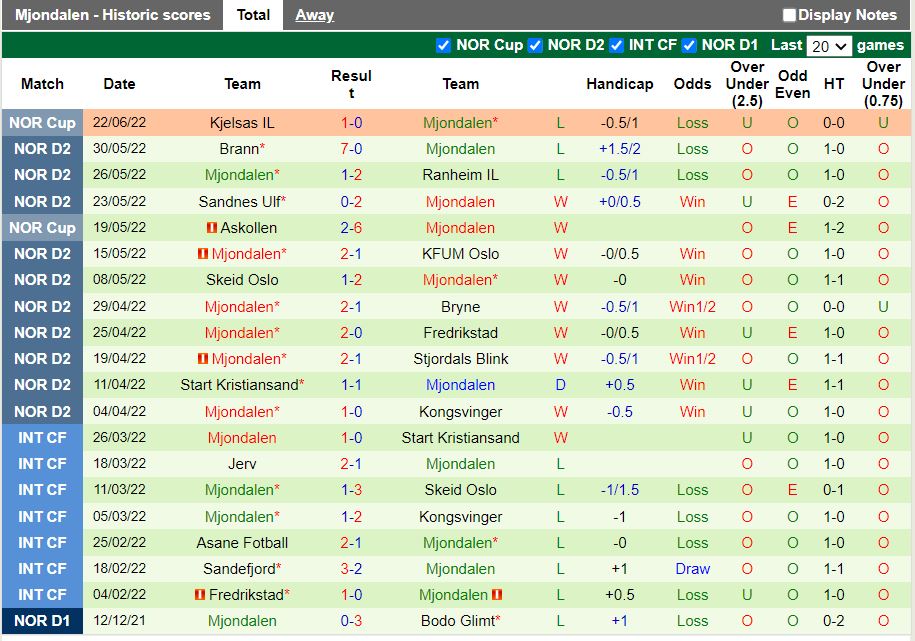This screenshot has height=641, width=915.
Task: Click red card icon beside Mjondalen on 19/04/22
Action: (202, 358)
